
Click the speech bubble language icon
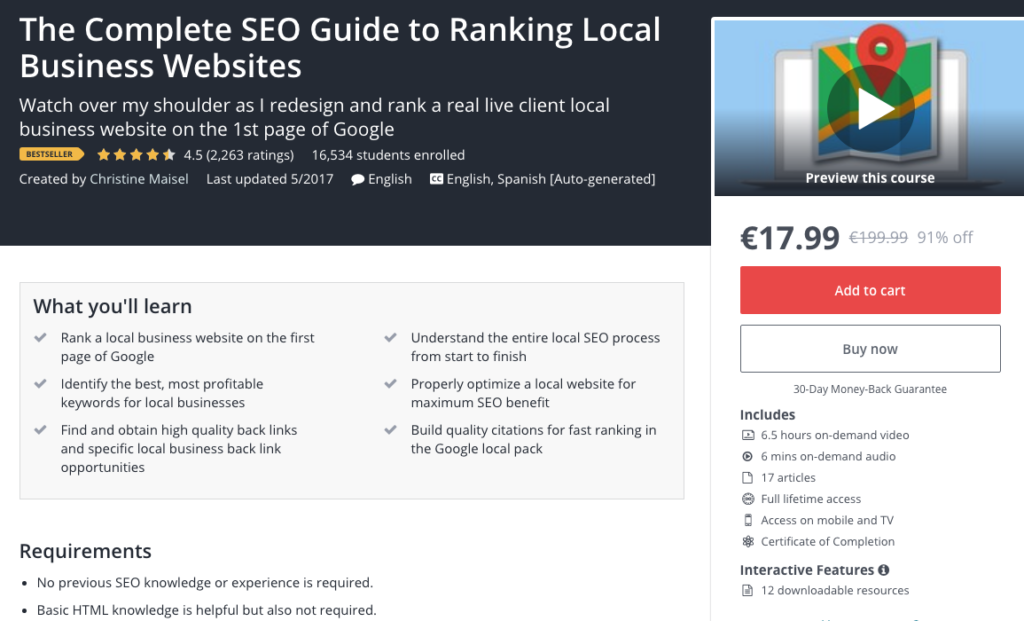coord(357,180)
